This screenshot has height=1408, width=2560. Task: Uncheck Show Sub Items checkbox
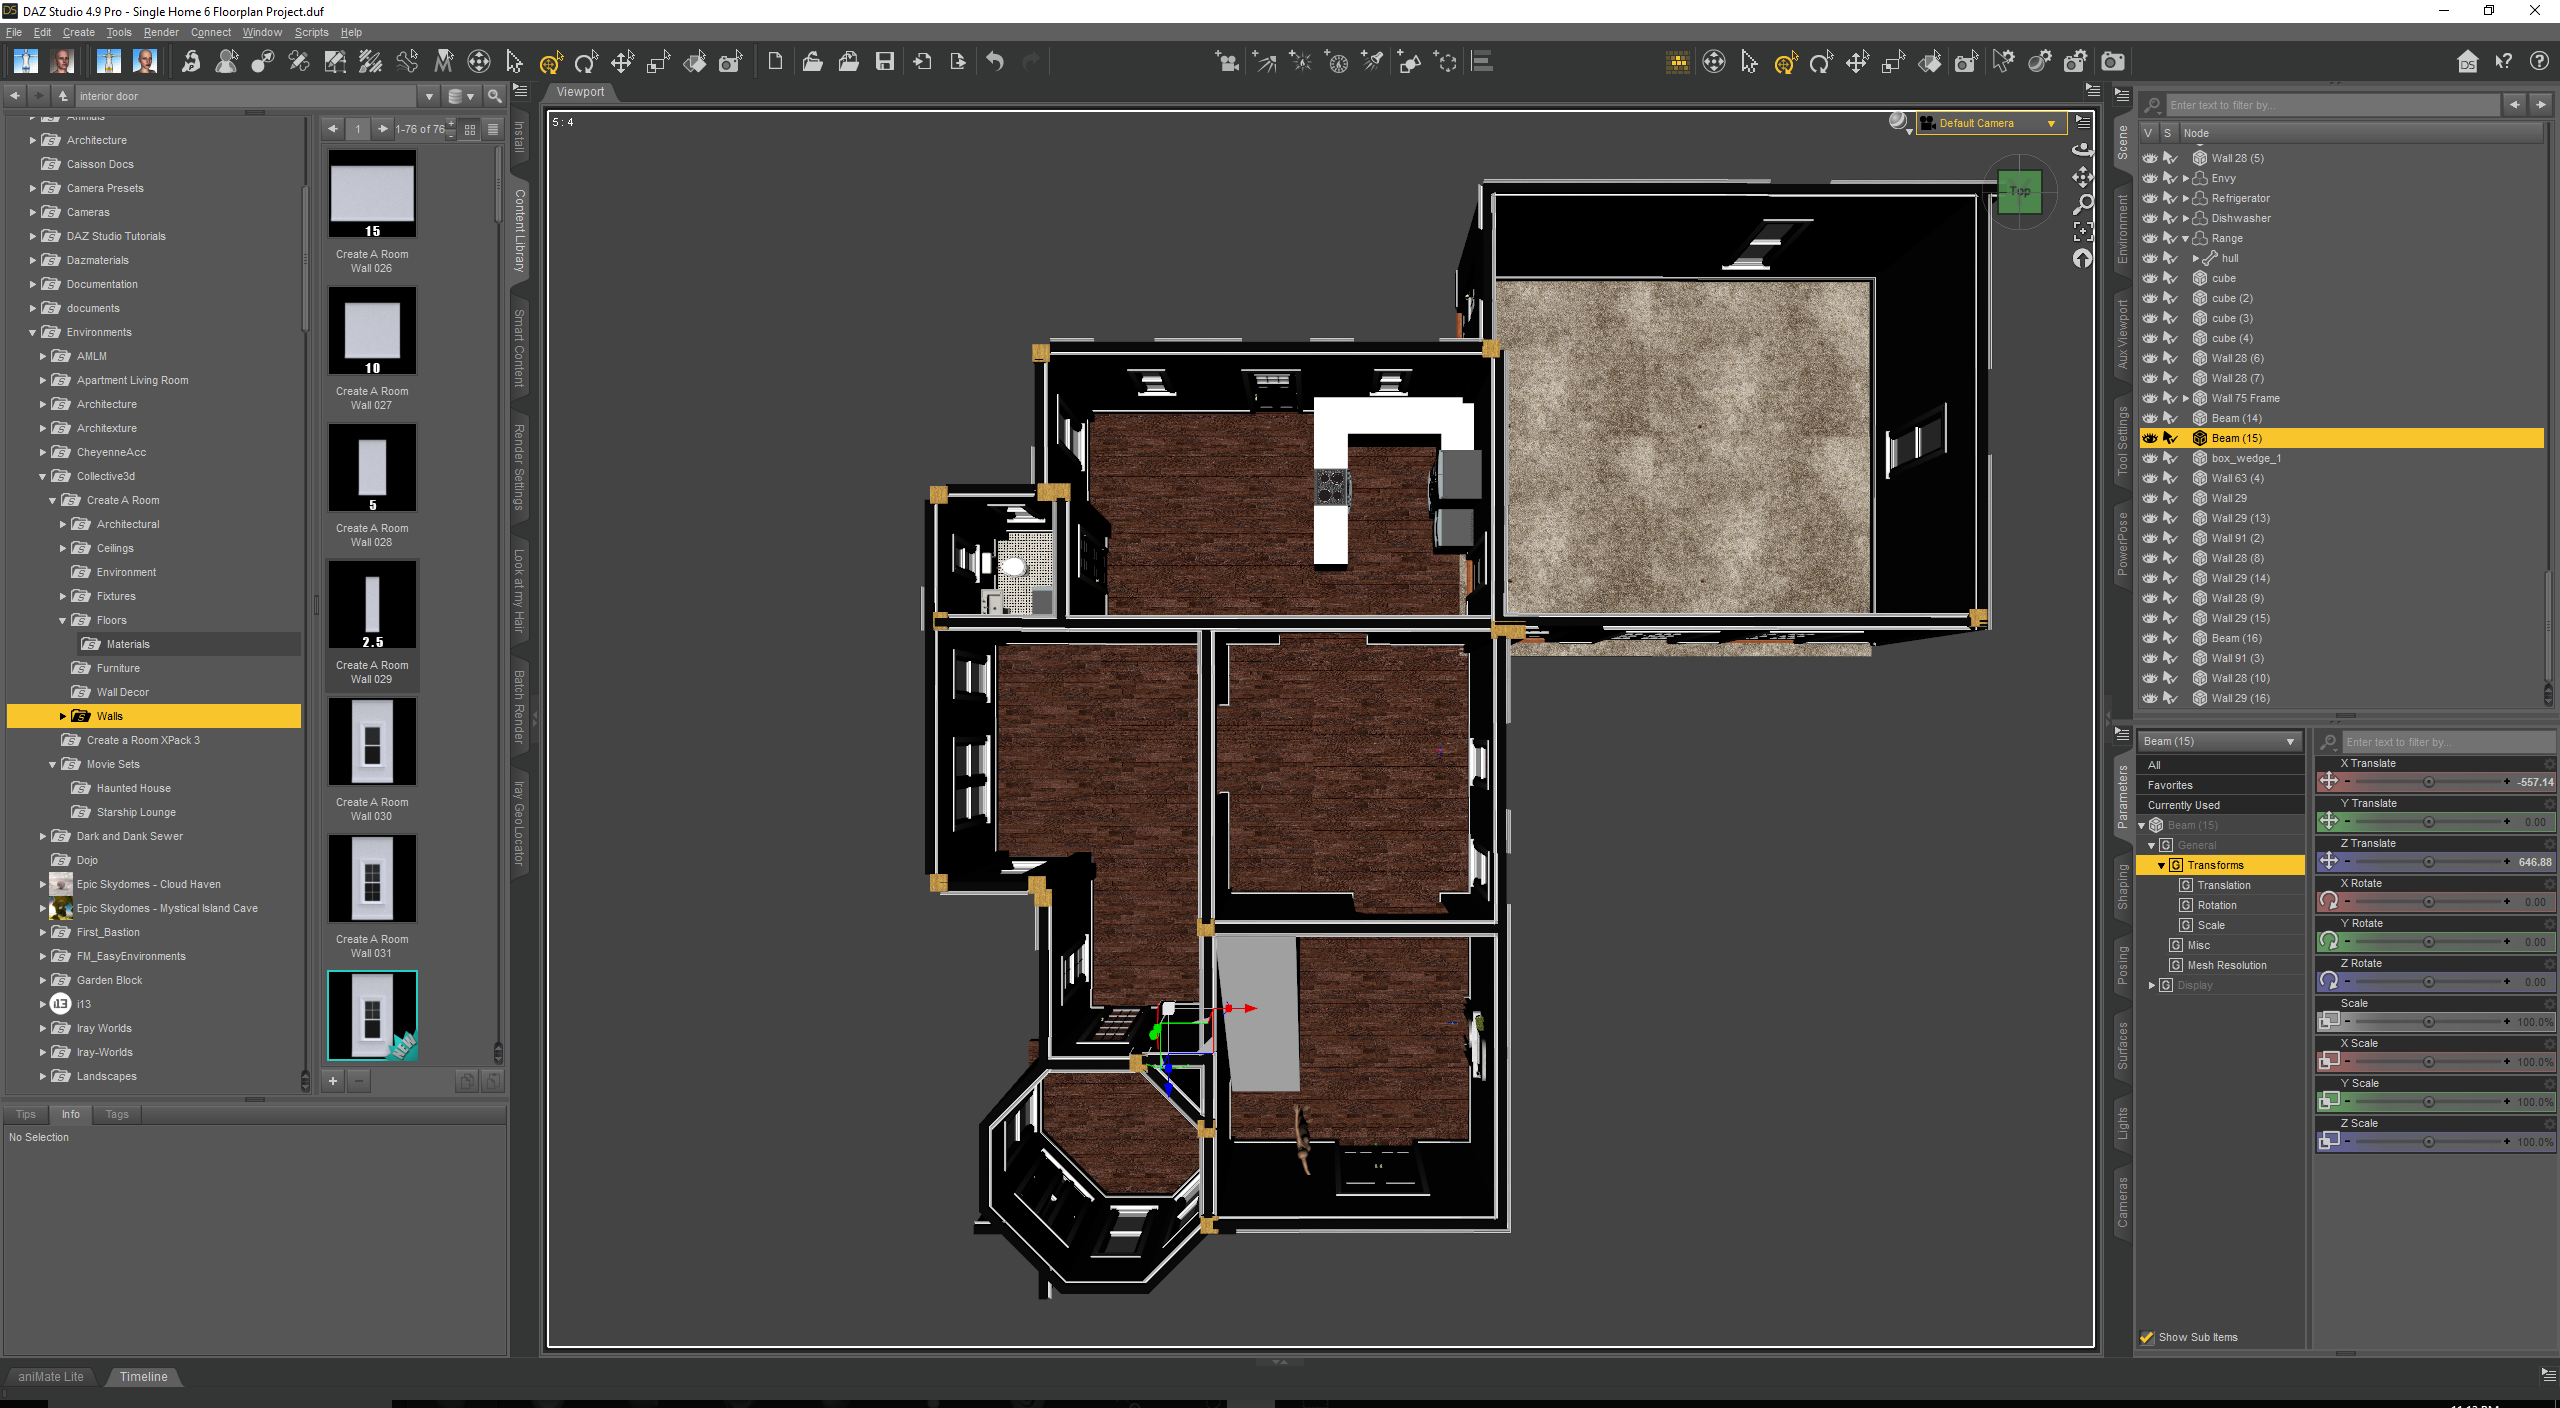coord(2147,1337)
